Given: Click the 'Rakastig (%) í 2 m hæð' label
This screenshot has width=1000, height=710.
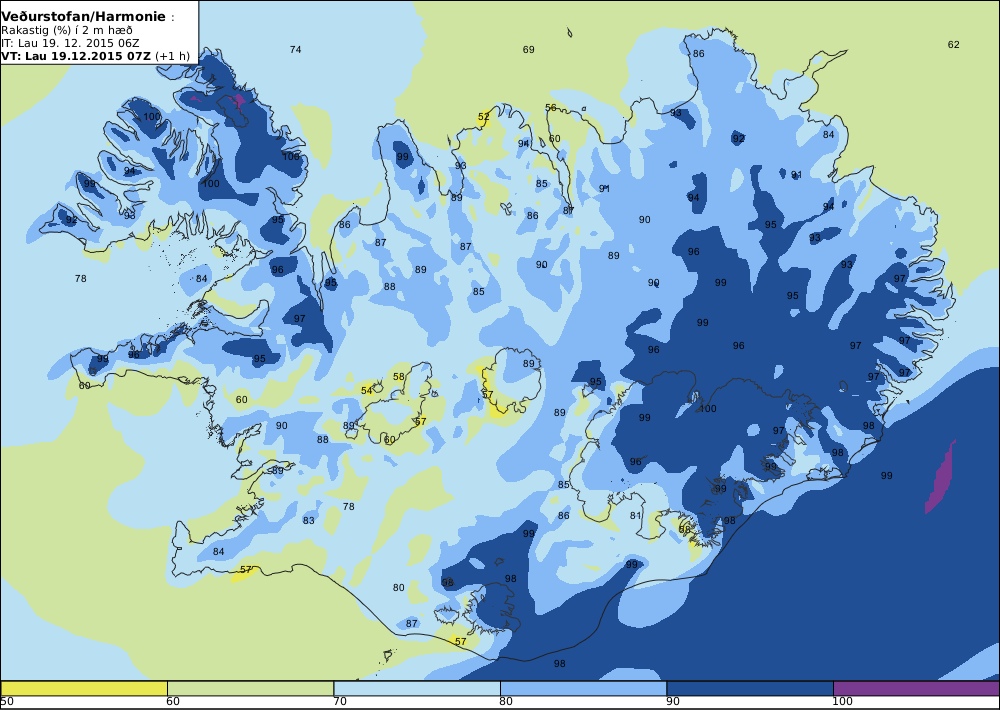Looking at the screenshot, I should (67, 30).
